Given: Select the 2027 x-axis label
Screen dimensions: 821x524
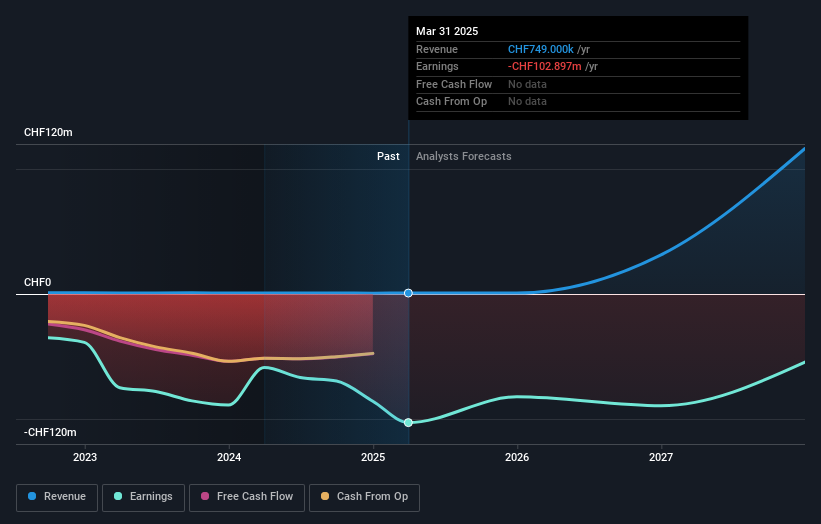Looking at the screenshot, I should click(661, 457).
